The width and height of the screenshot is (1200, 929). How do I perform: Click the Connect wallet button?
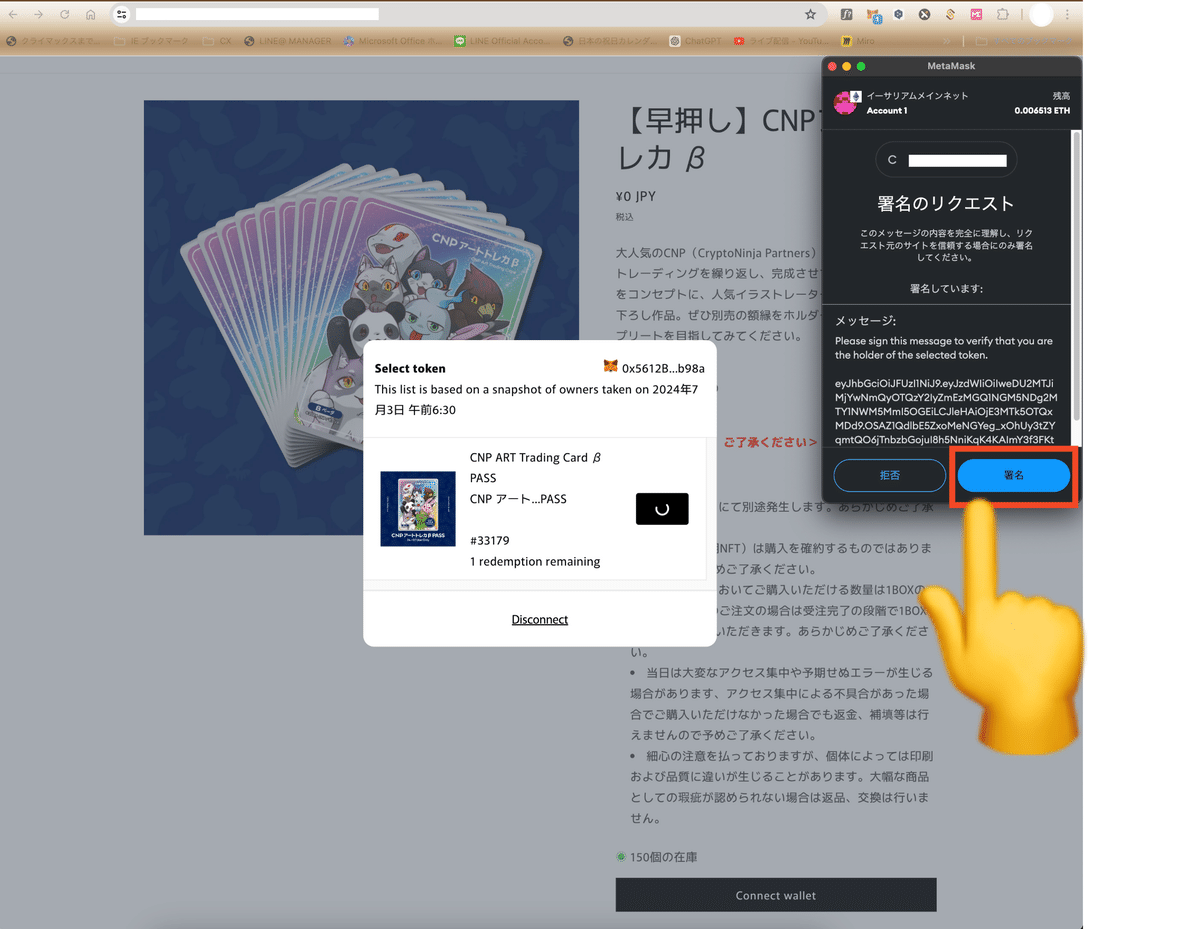tap(775, 894)
